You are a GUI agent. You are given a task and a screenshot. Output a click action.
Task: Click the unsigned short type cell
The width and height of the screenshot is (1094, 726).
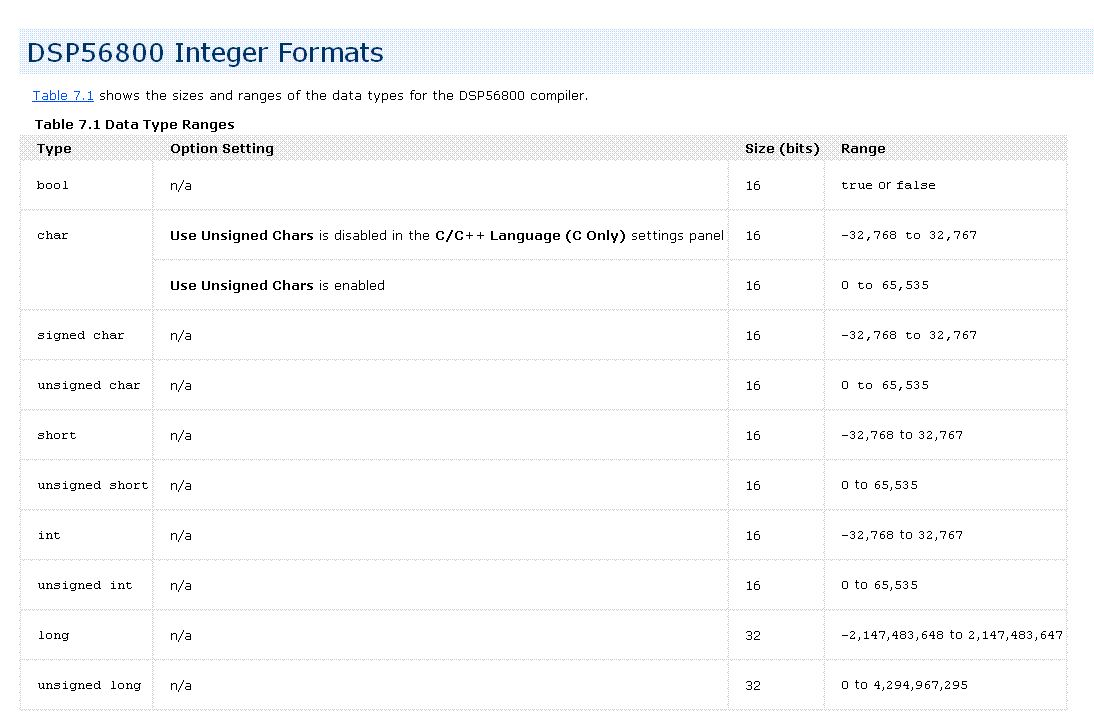pyautogui.click(x=92, y=485)
